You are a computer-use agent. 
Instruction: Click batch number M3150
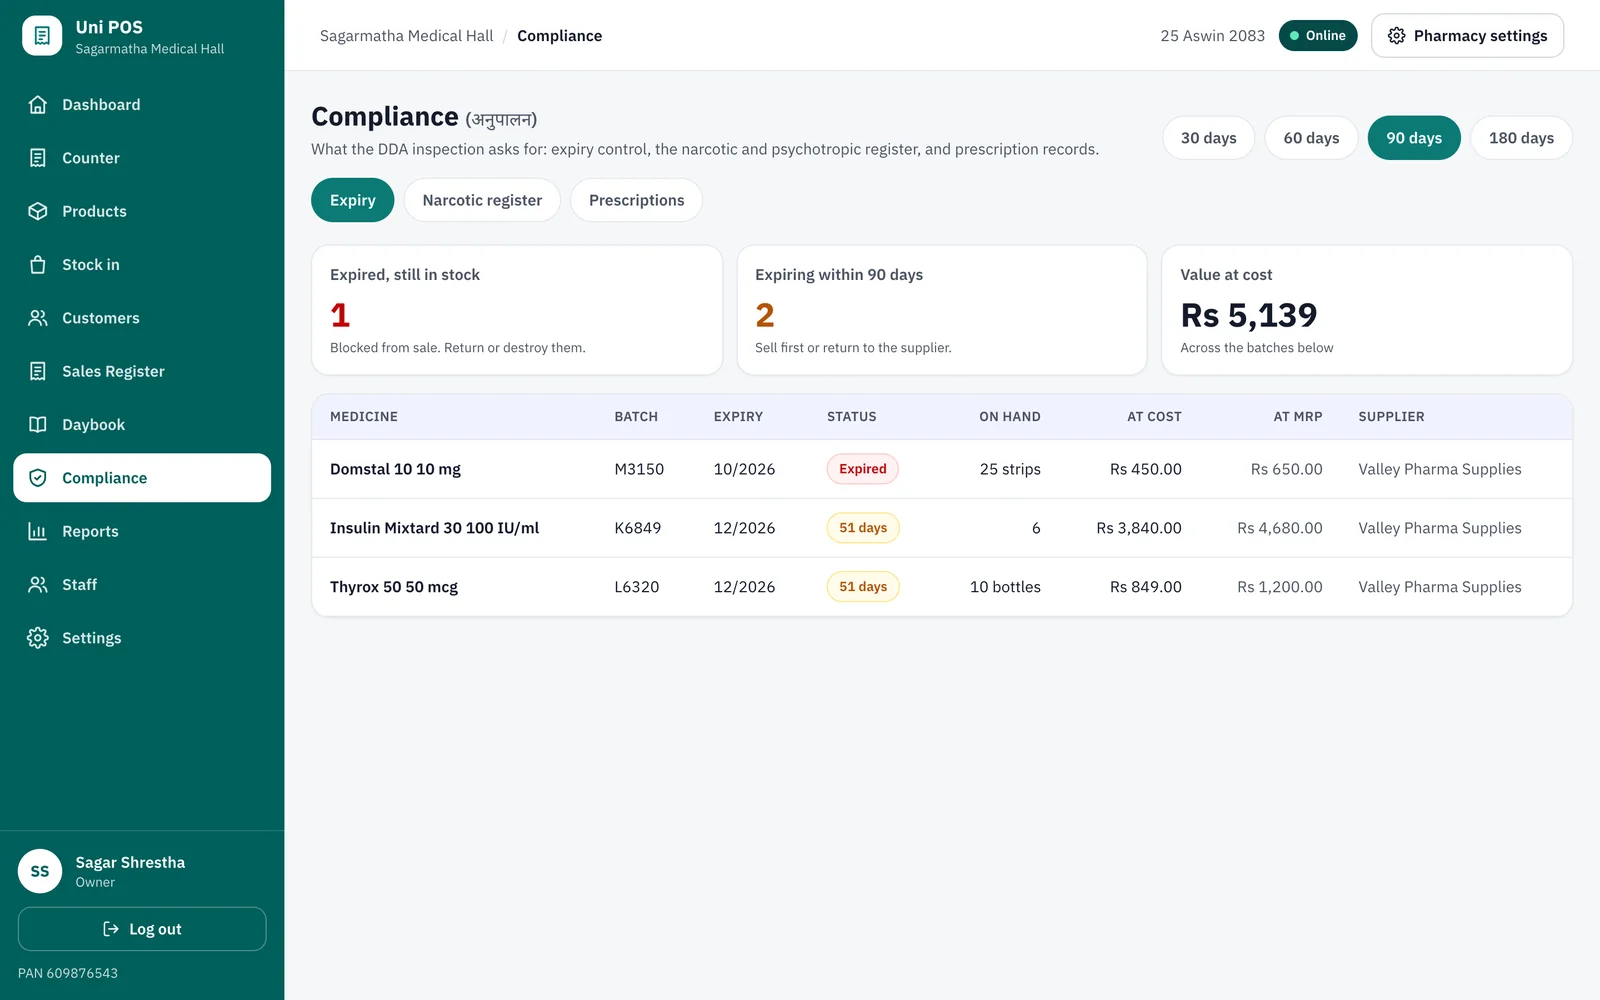coord(639,469)
